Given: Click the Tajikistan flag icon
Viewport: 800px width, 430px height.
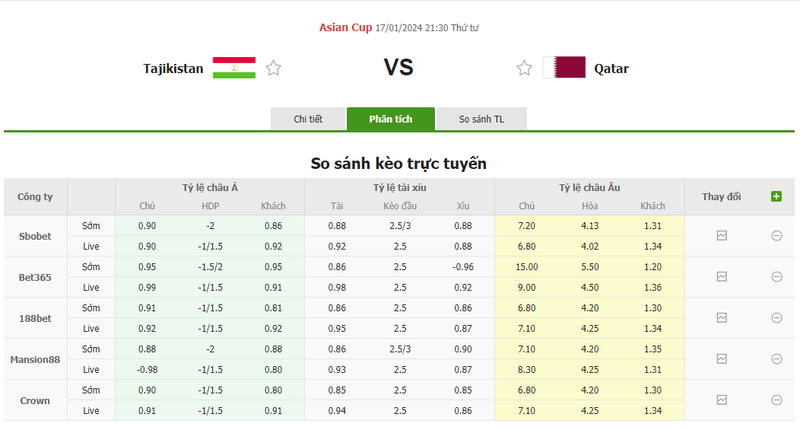Looking at the screenshot, I should point(234,68).
